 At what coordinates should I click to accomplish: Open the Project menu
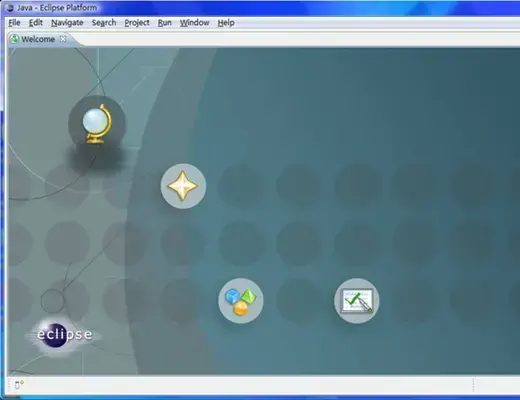click(137, 23)
